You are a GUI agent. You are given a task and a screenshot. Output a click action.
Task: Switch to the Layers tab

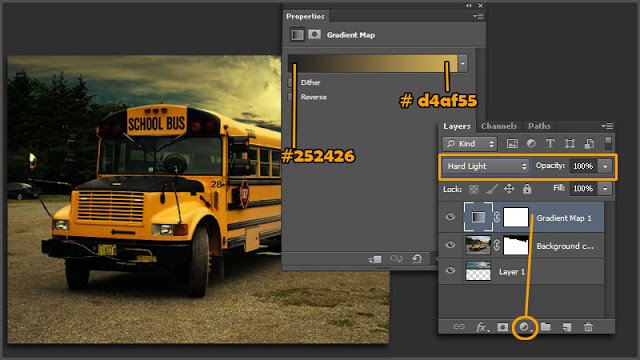457,126
